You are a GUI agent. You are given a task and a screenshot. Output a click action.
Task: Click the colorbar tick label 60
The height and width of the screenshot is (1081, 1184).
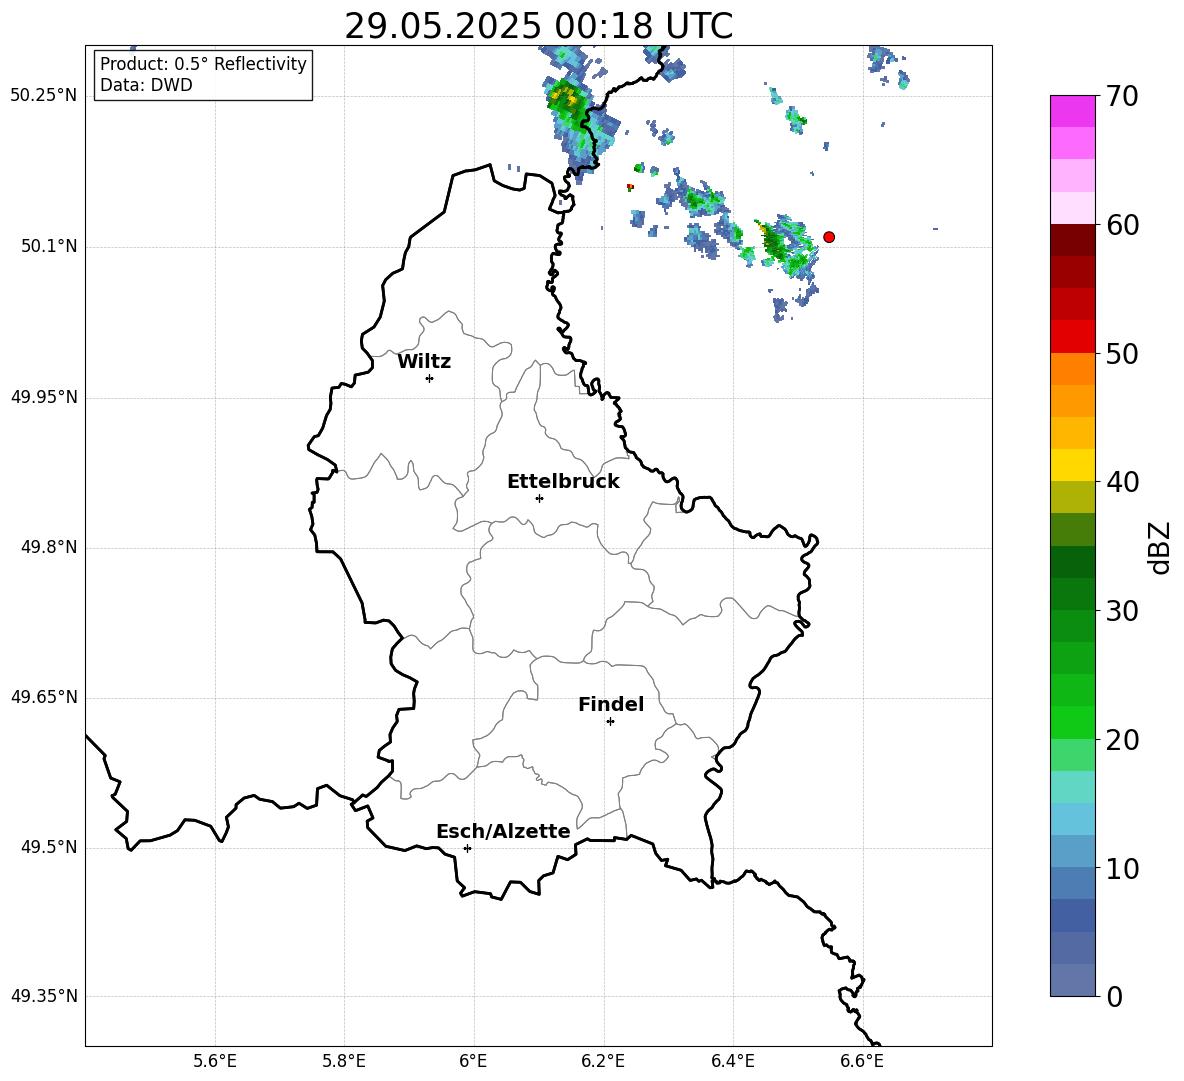pos(1122,225)
